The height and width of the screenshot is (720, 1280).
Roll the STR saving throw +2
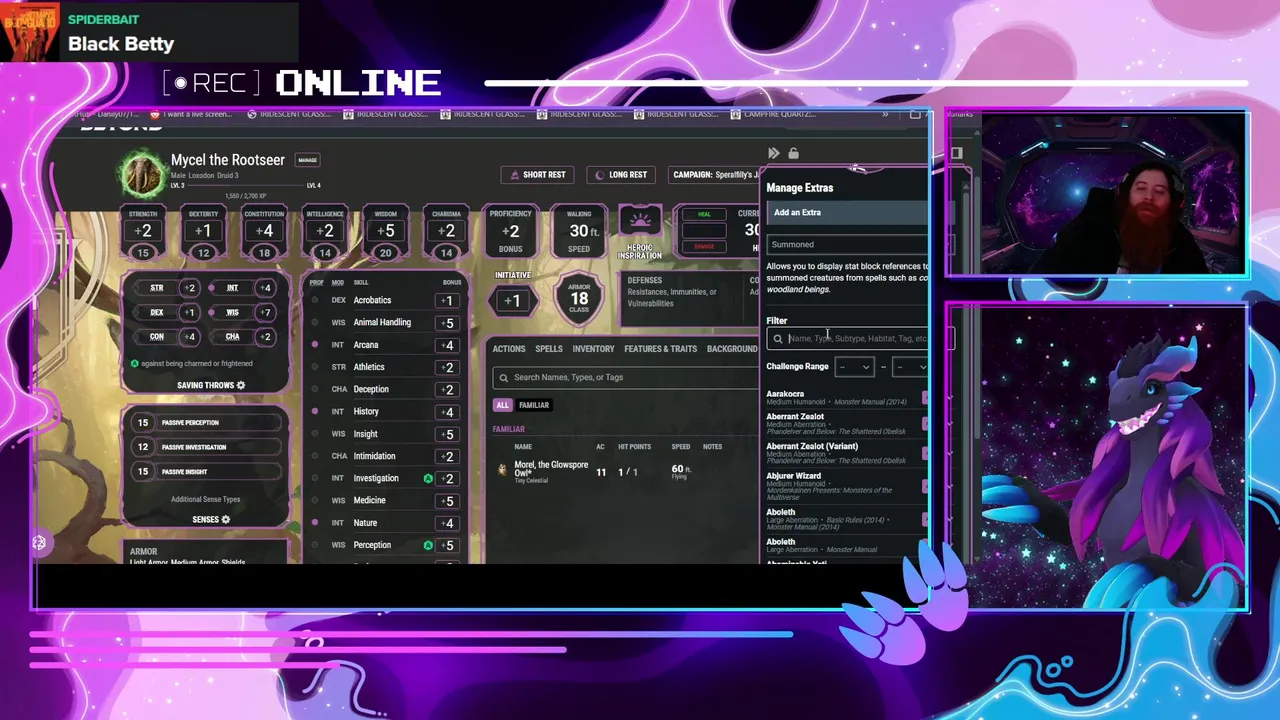click(189, 288)
